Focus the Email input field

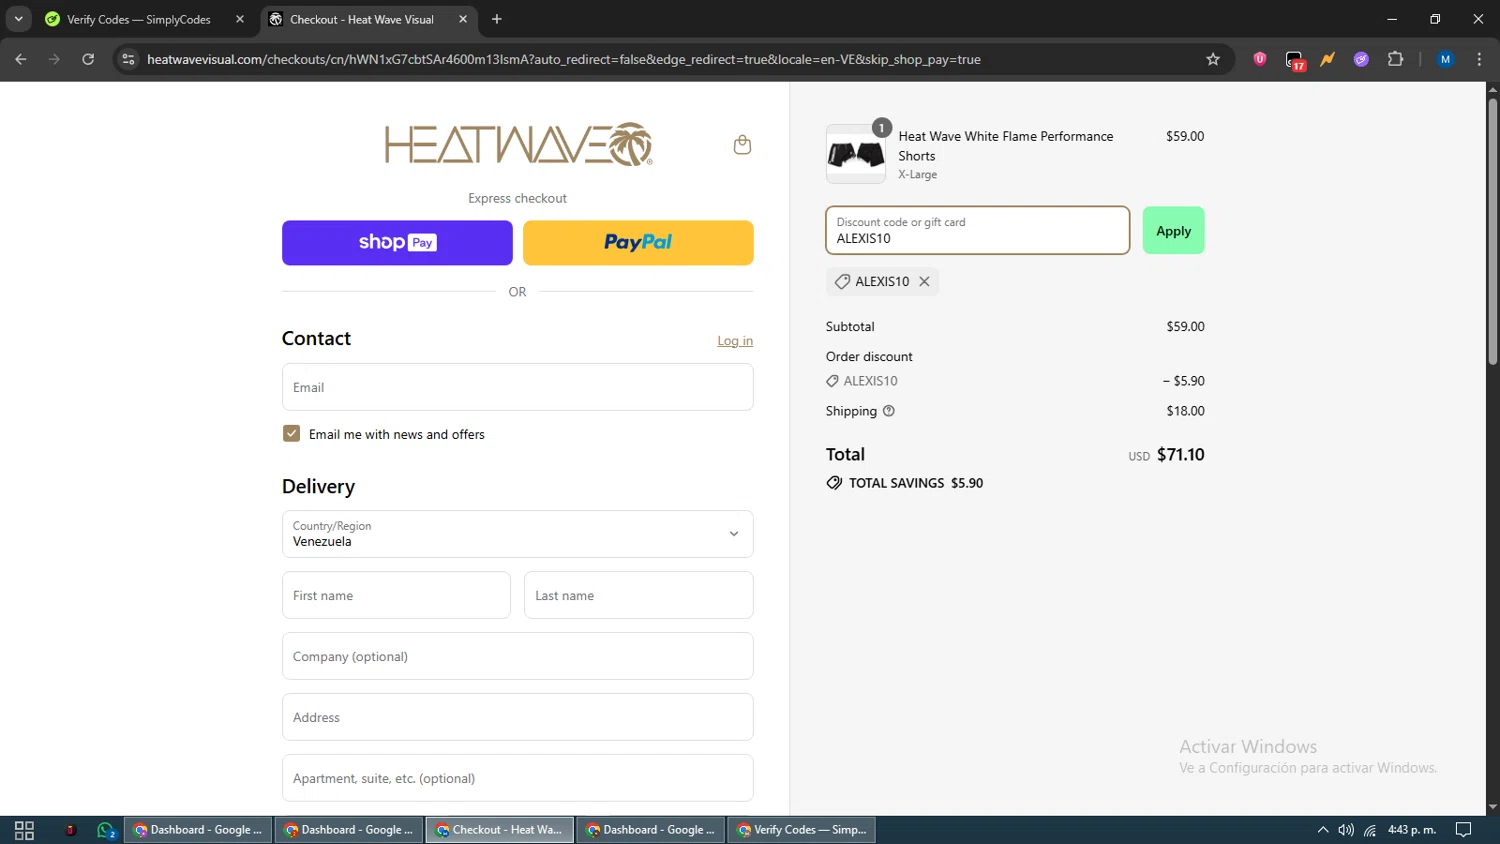tap(517, 387)
